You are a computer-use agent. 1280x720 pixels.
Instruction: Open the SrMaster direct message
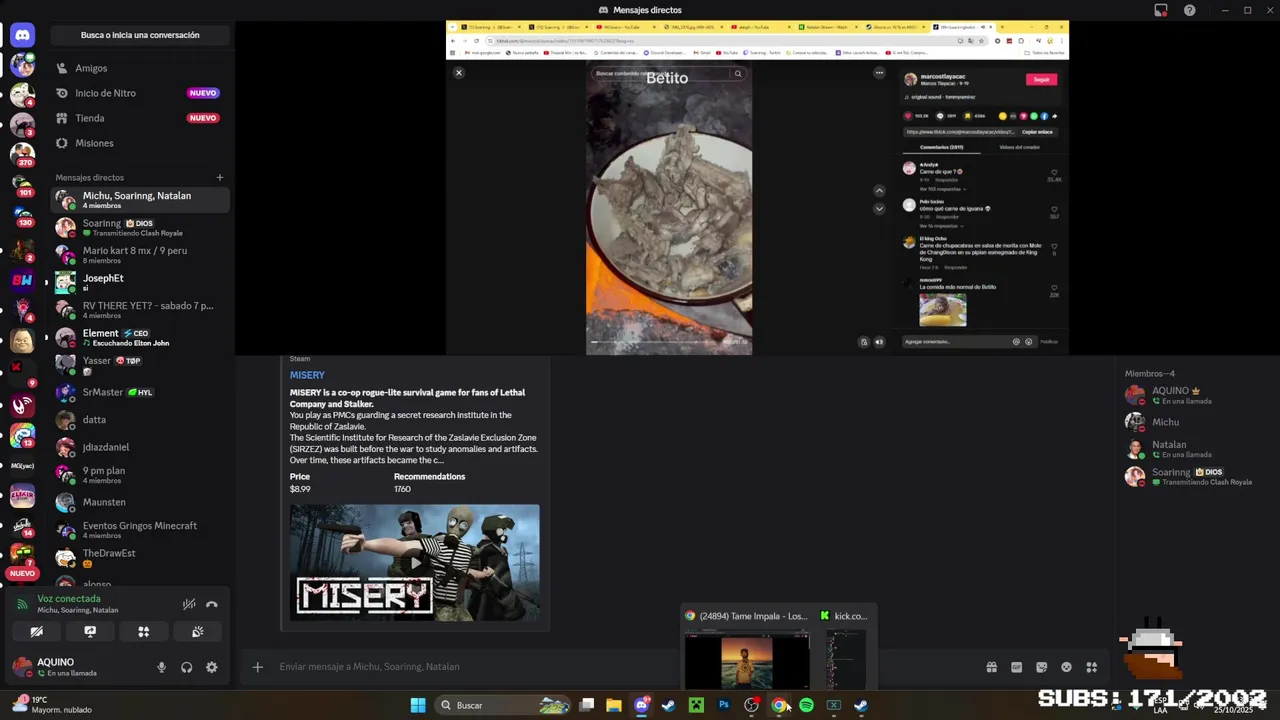click(140, 392)
